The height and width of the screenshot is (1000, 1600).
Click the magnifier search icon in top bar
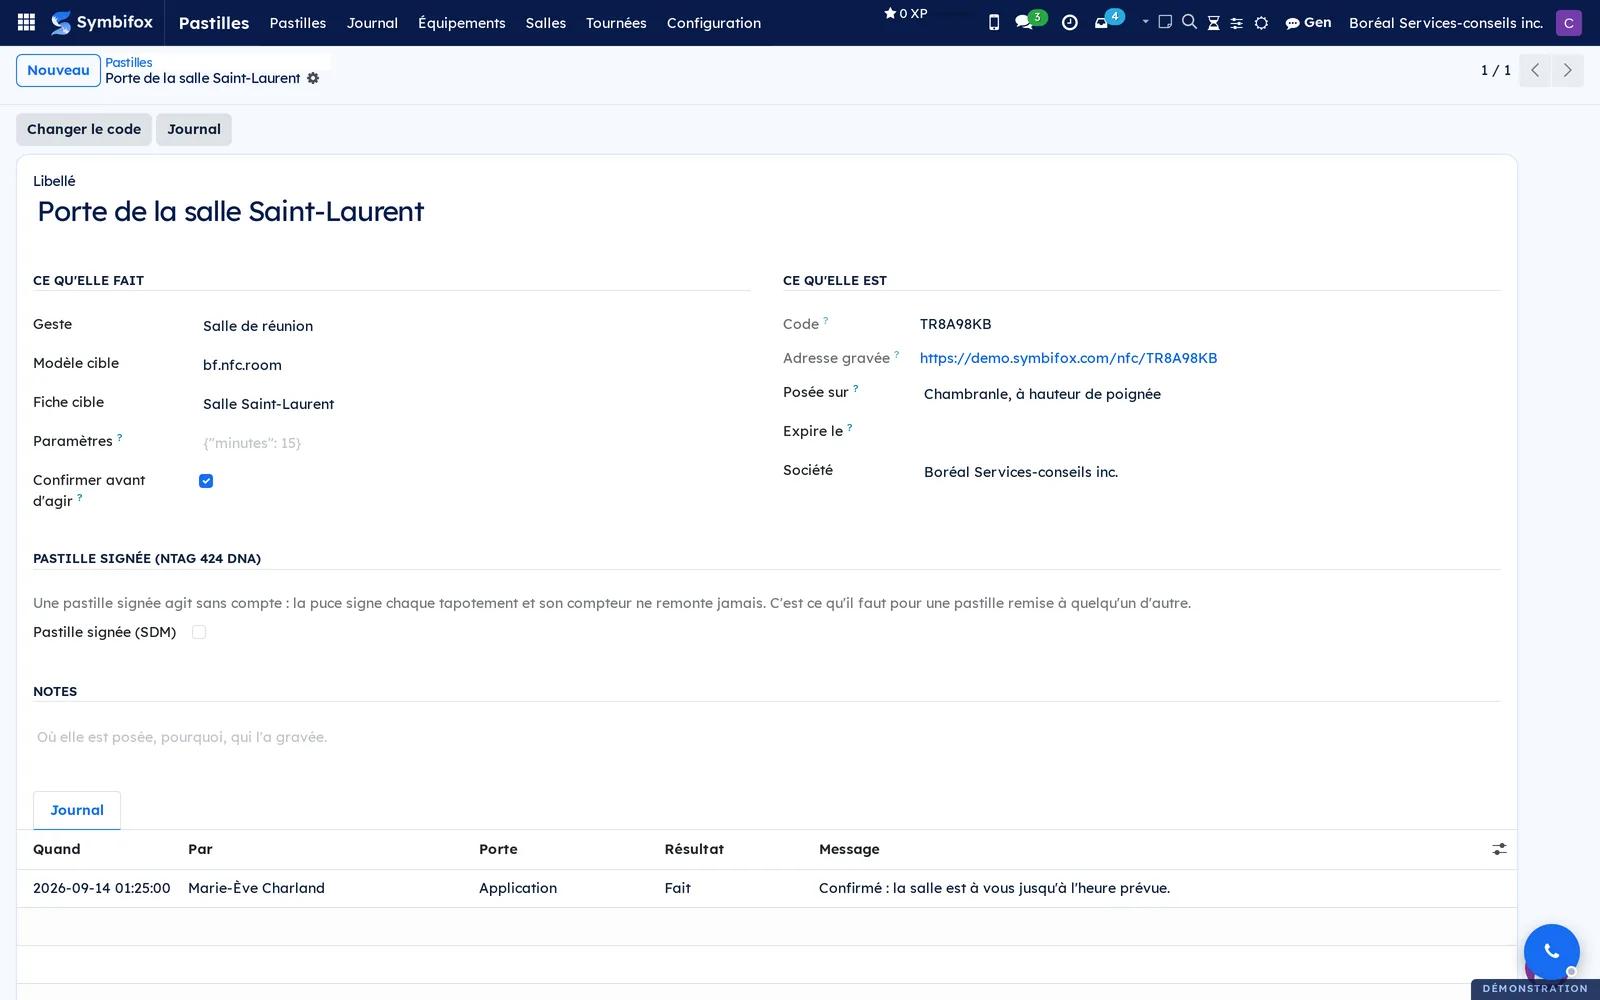click(x=1189, y=21)
